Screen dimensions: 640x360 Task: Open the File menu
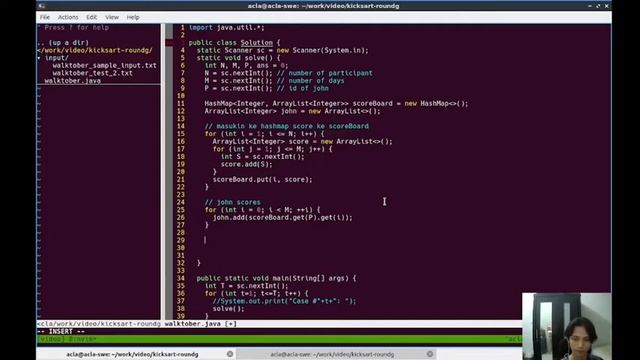click(44, 17)
